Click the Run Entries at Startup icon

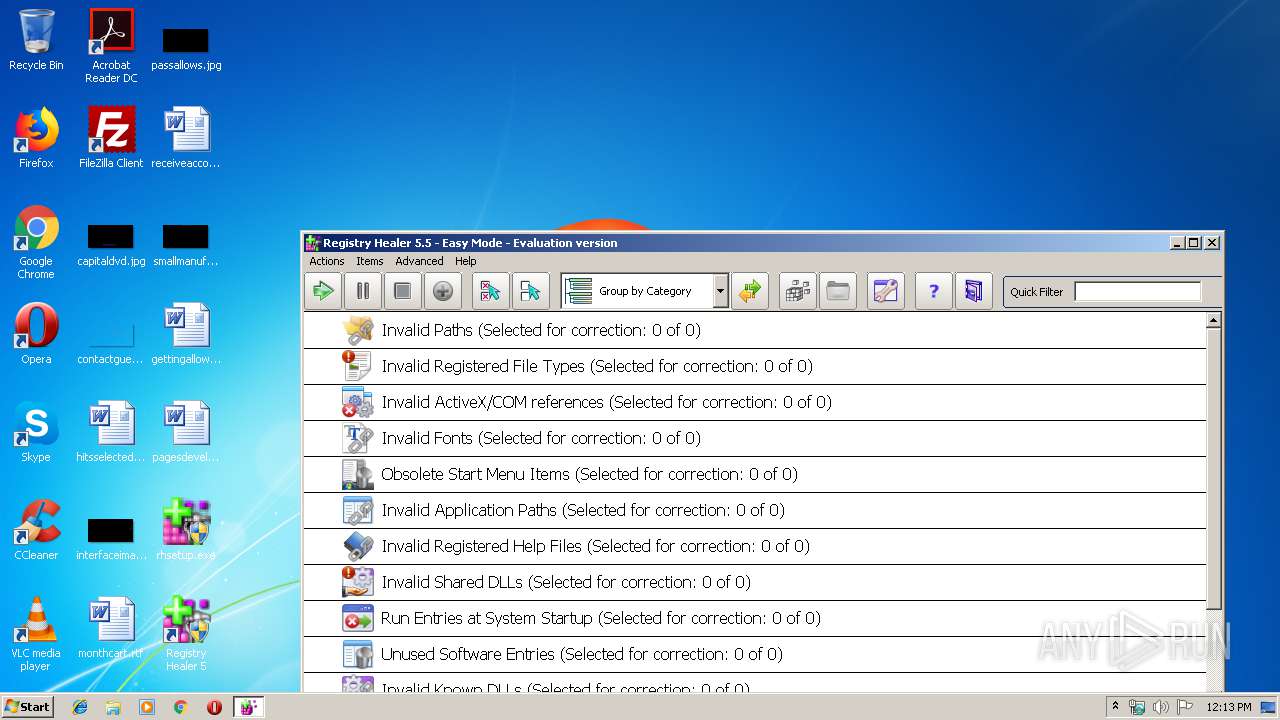point(357,618)
